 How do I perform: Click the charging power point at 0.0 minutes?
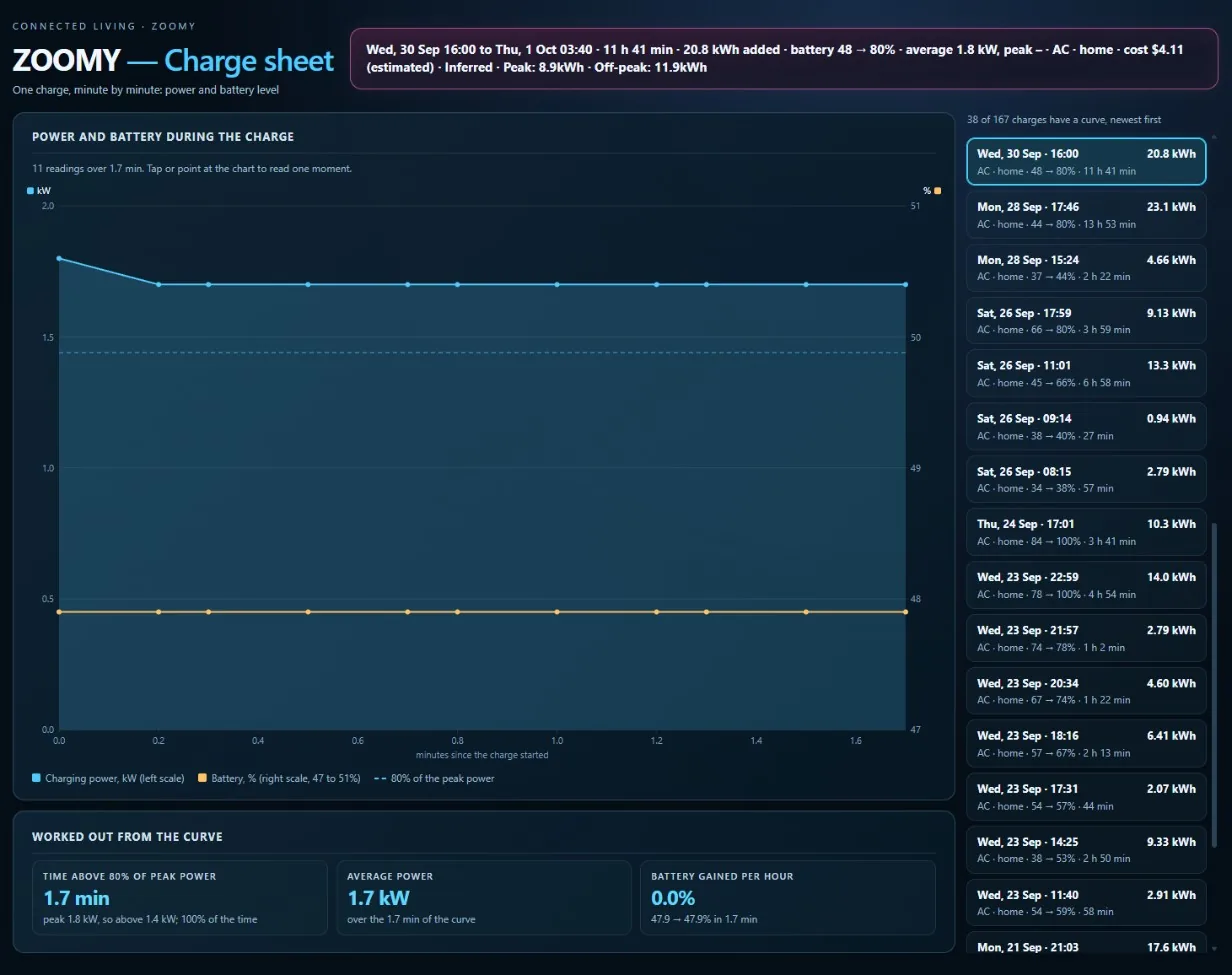[59, 258]
